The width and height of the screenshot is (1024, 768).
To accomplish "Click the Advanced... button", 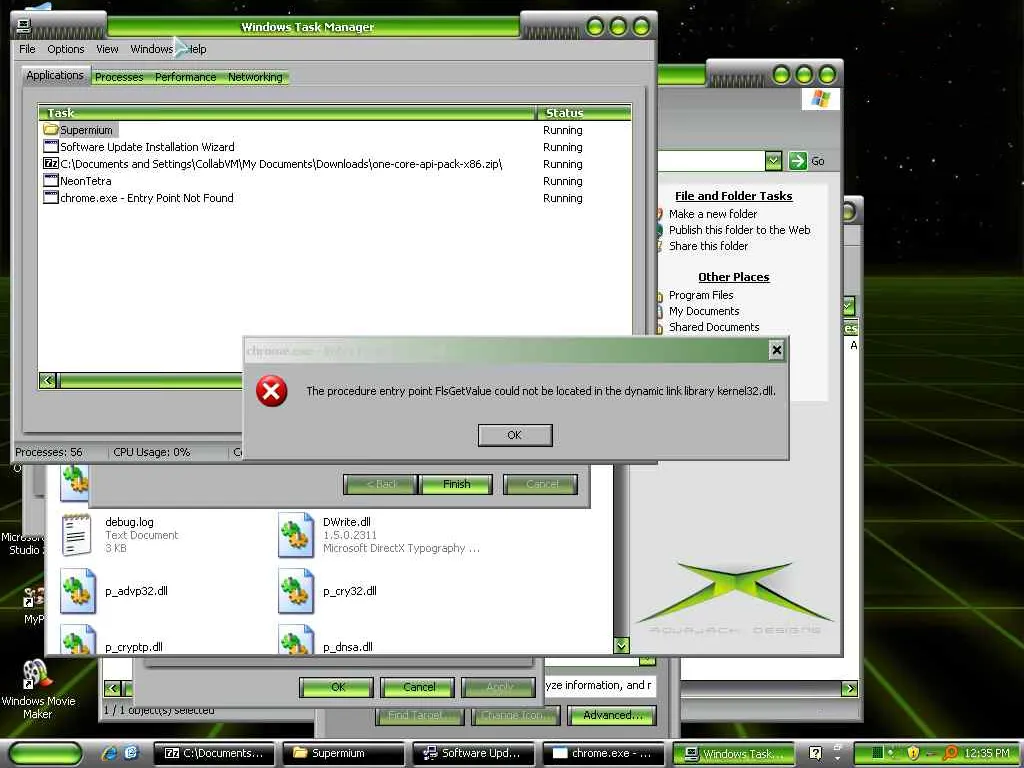I will click(x=612, y=715).
